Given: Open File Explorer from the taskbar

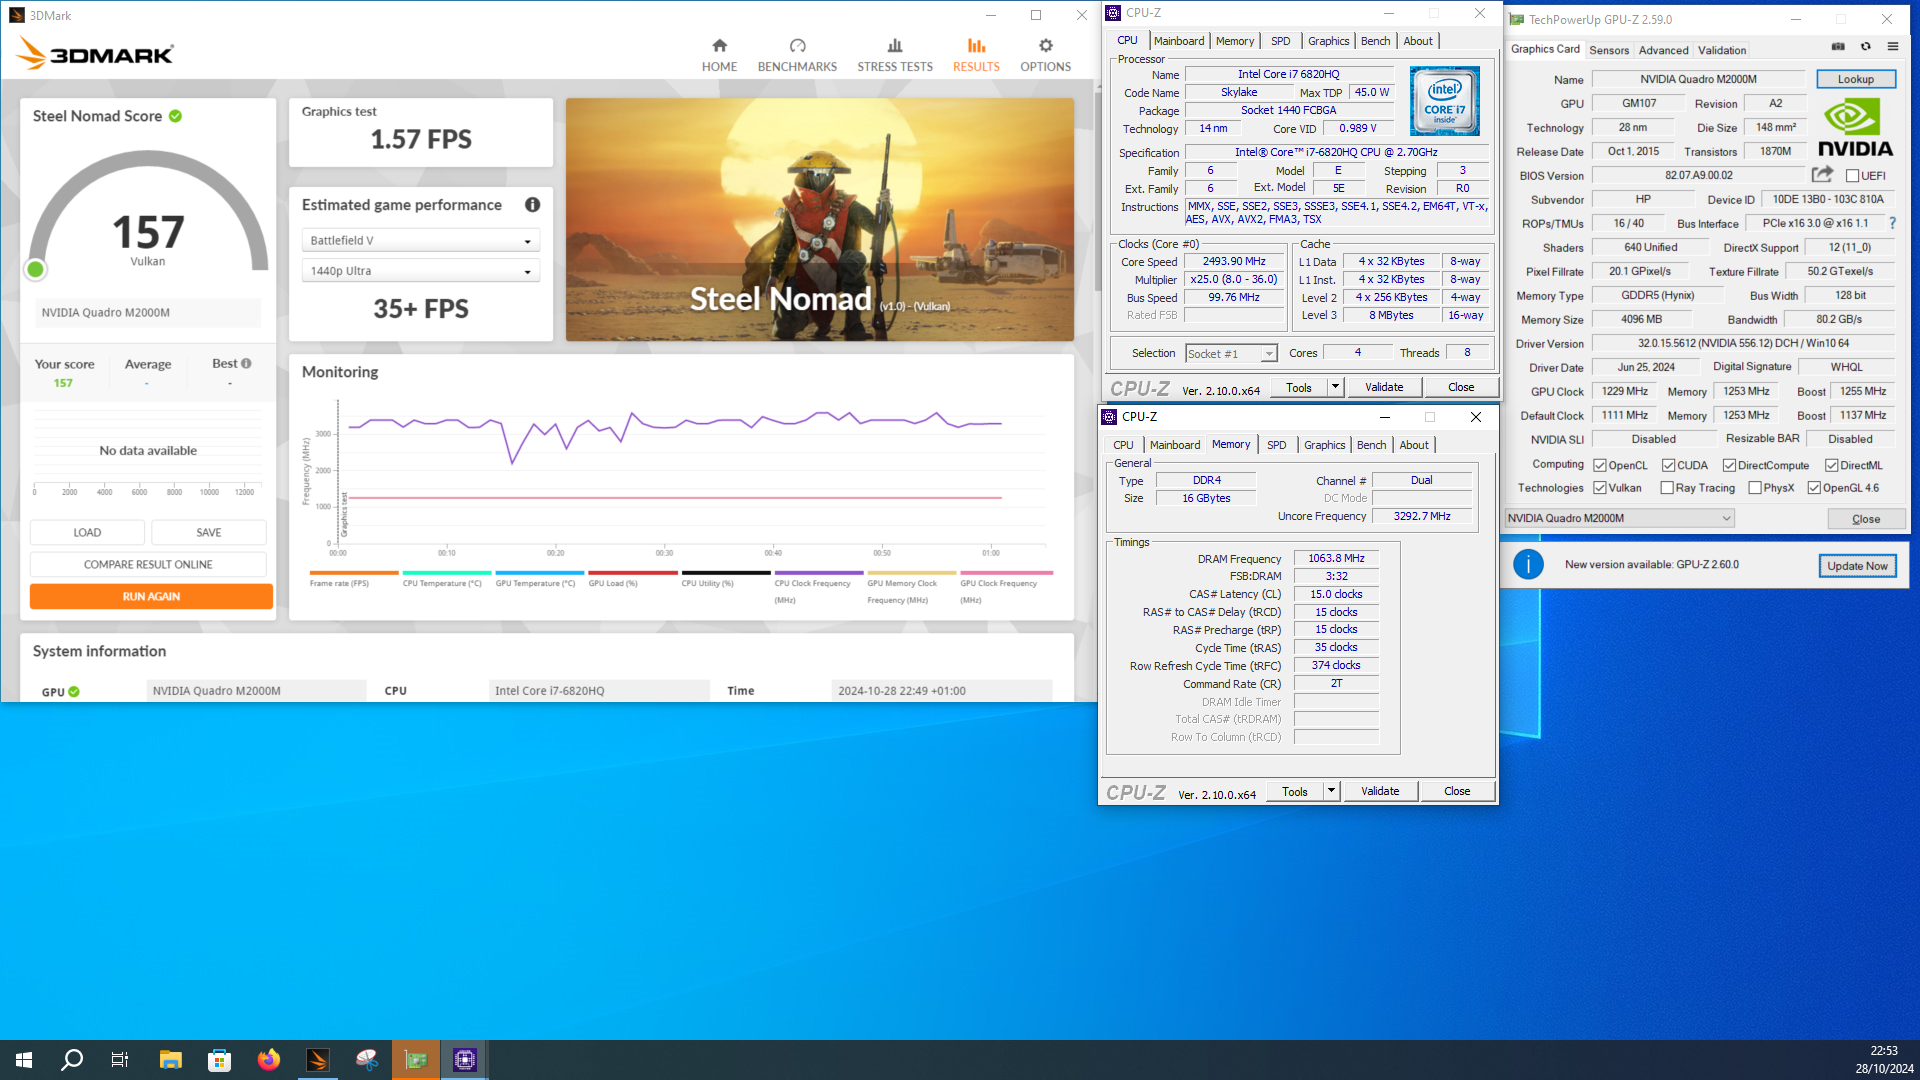Looking at the screenshot, I should 171,1060.
